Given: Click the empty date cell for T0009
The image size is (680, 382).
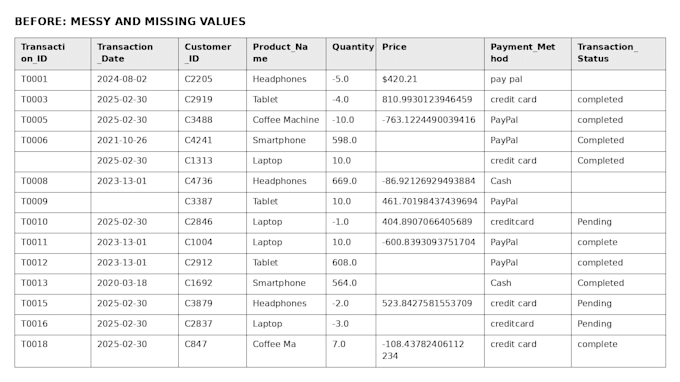Looking at the screenshot, I should pos(134,202).
